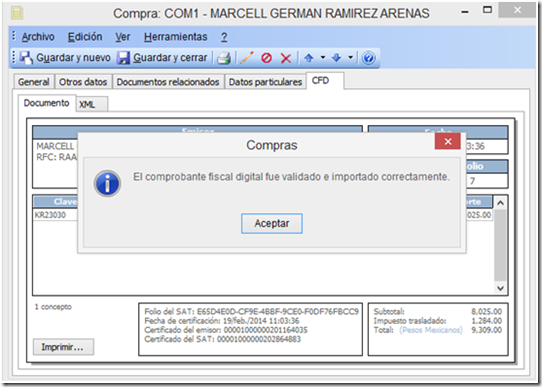Open the Edición menu
Viewport: 542px width, 387px height.
click(85, 37)
